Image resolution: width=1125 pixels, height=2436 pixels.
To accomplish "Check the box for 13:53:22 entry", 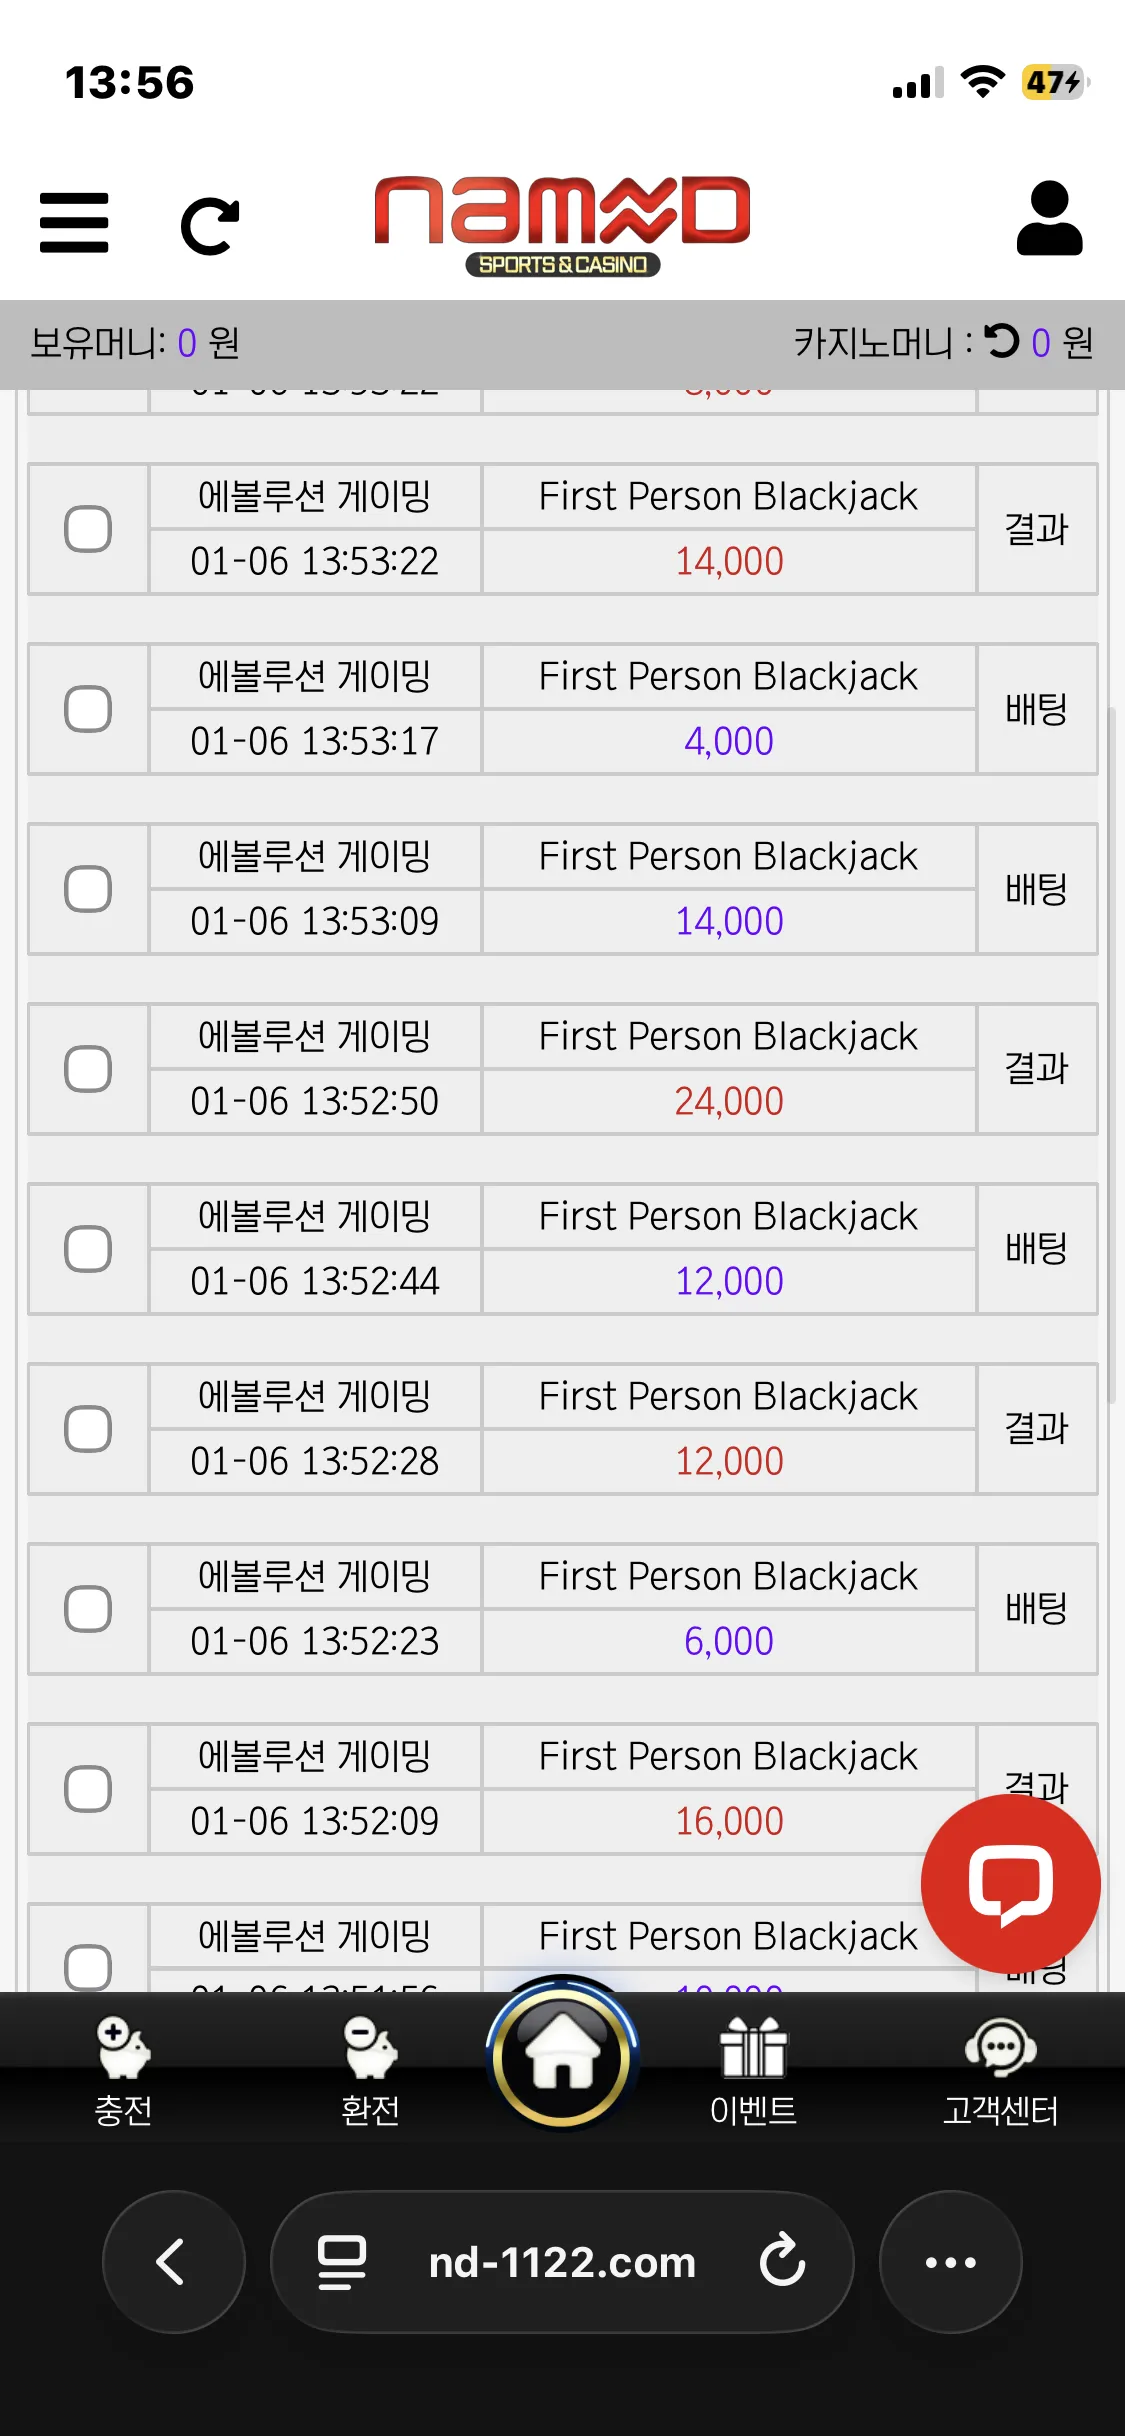I will [x=88, y=529].
